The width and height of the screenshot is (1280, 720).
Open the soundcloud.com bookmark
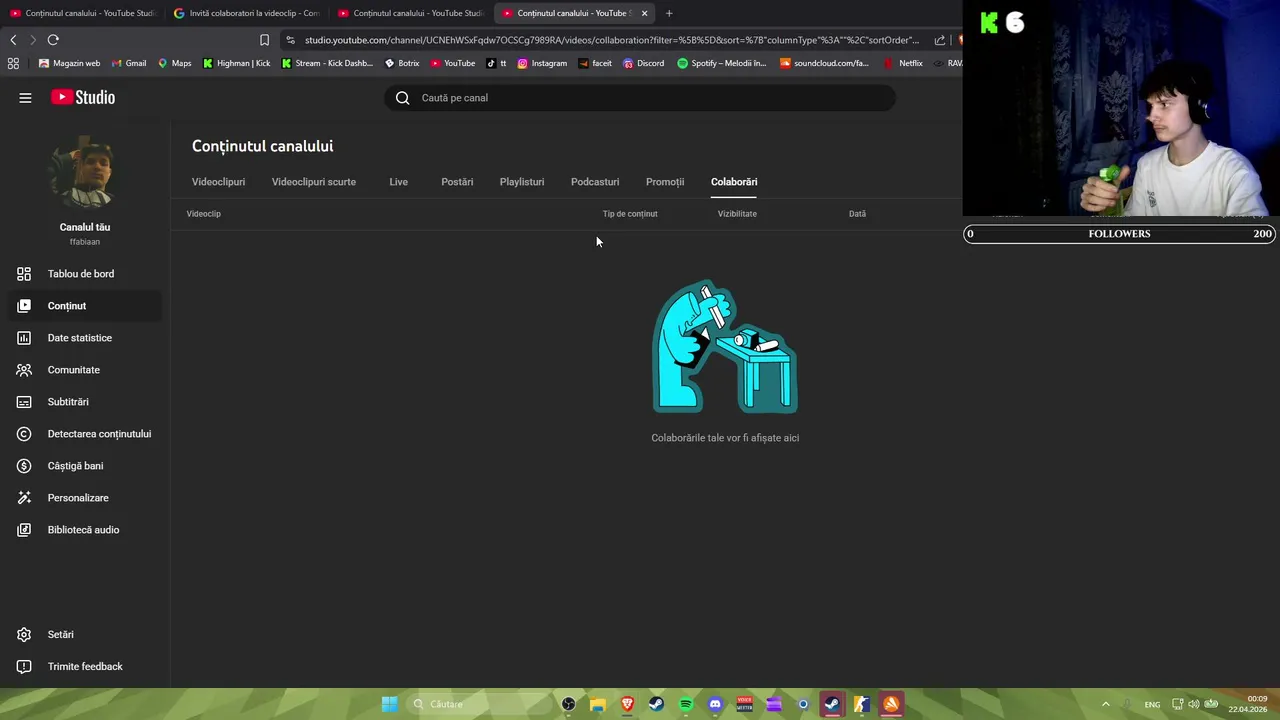pos(824,63)
